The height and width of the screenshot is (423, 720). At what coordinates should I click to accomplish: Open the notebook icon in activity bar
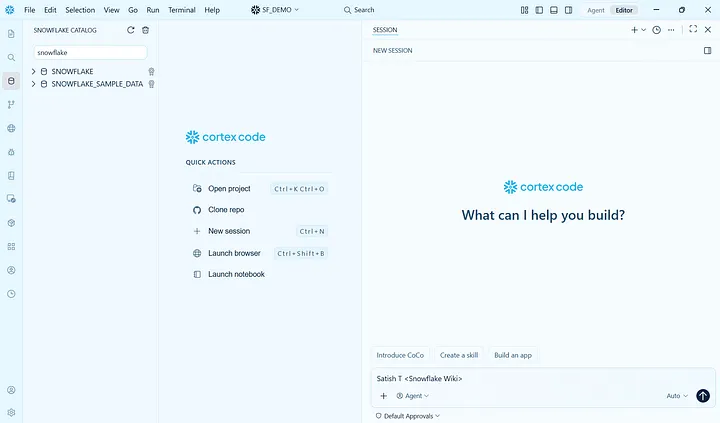(11, 175)
